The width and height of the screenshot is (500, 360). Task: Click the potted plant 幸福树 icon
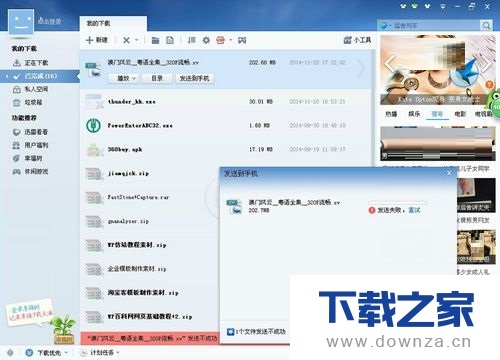63,329
